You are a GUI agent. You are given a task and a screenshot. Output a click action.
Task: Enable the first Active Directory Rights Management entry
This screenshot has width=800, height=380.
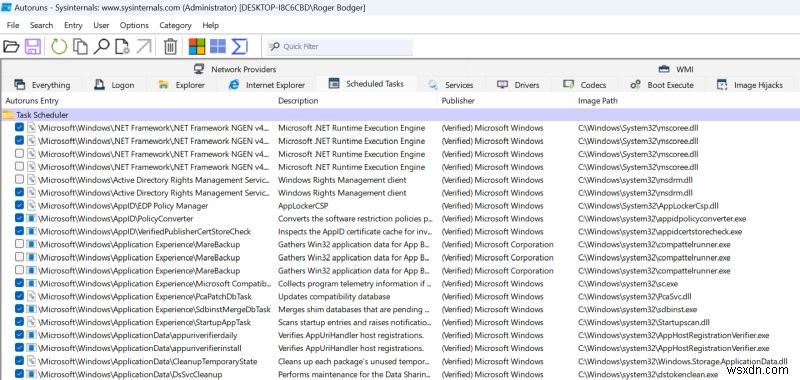point(19,180)
